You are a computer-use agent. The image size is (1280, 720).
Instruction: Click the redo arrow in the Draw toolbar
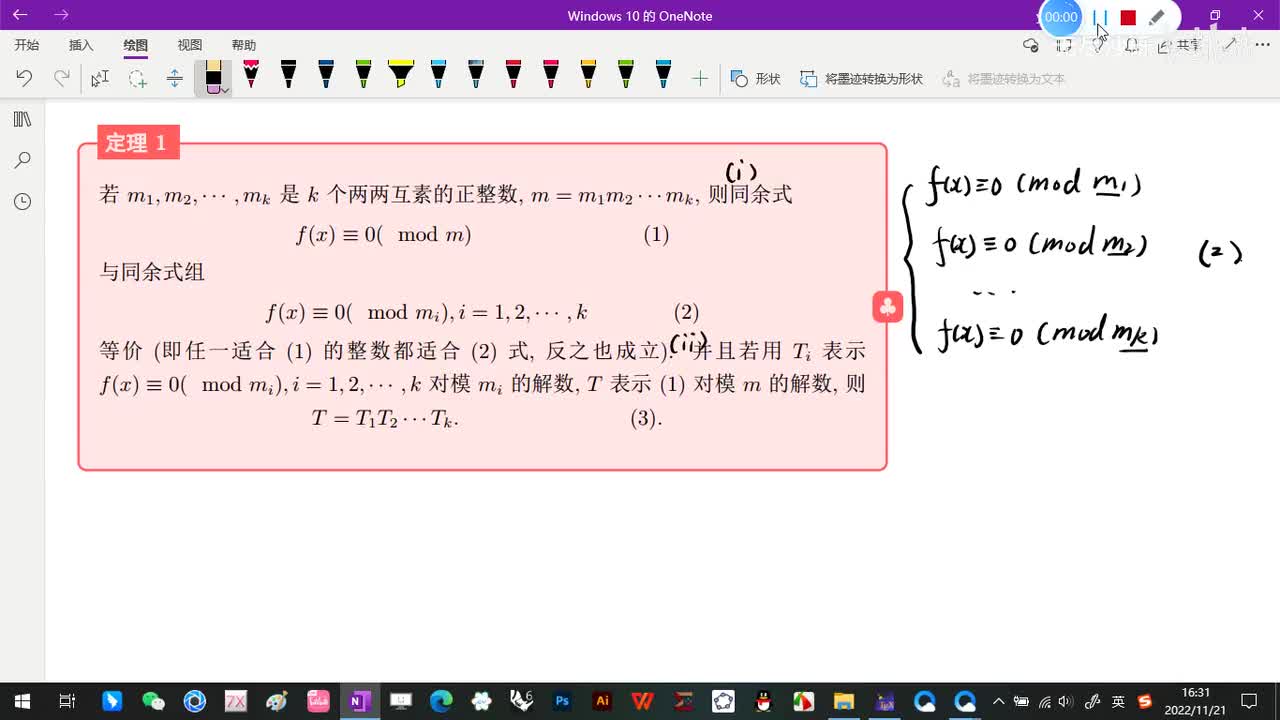pyautogui.click(x=62, y=78)
